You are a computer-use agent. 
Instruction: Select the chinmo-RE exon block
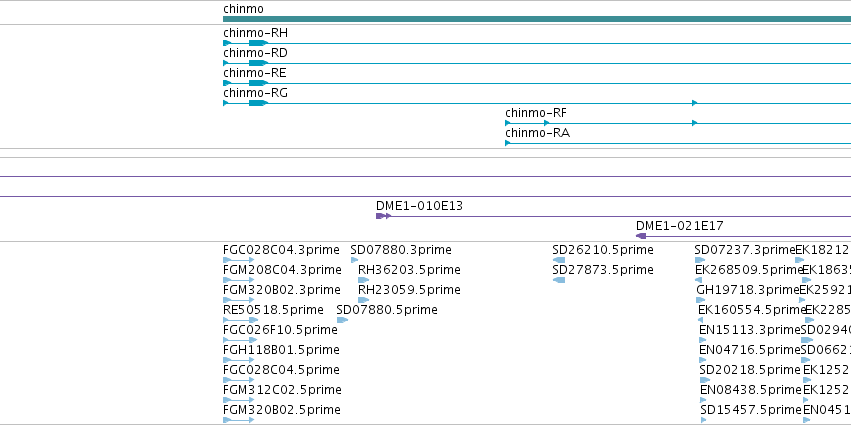point(258,83)
